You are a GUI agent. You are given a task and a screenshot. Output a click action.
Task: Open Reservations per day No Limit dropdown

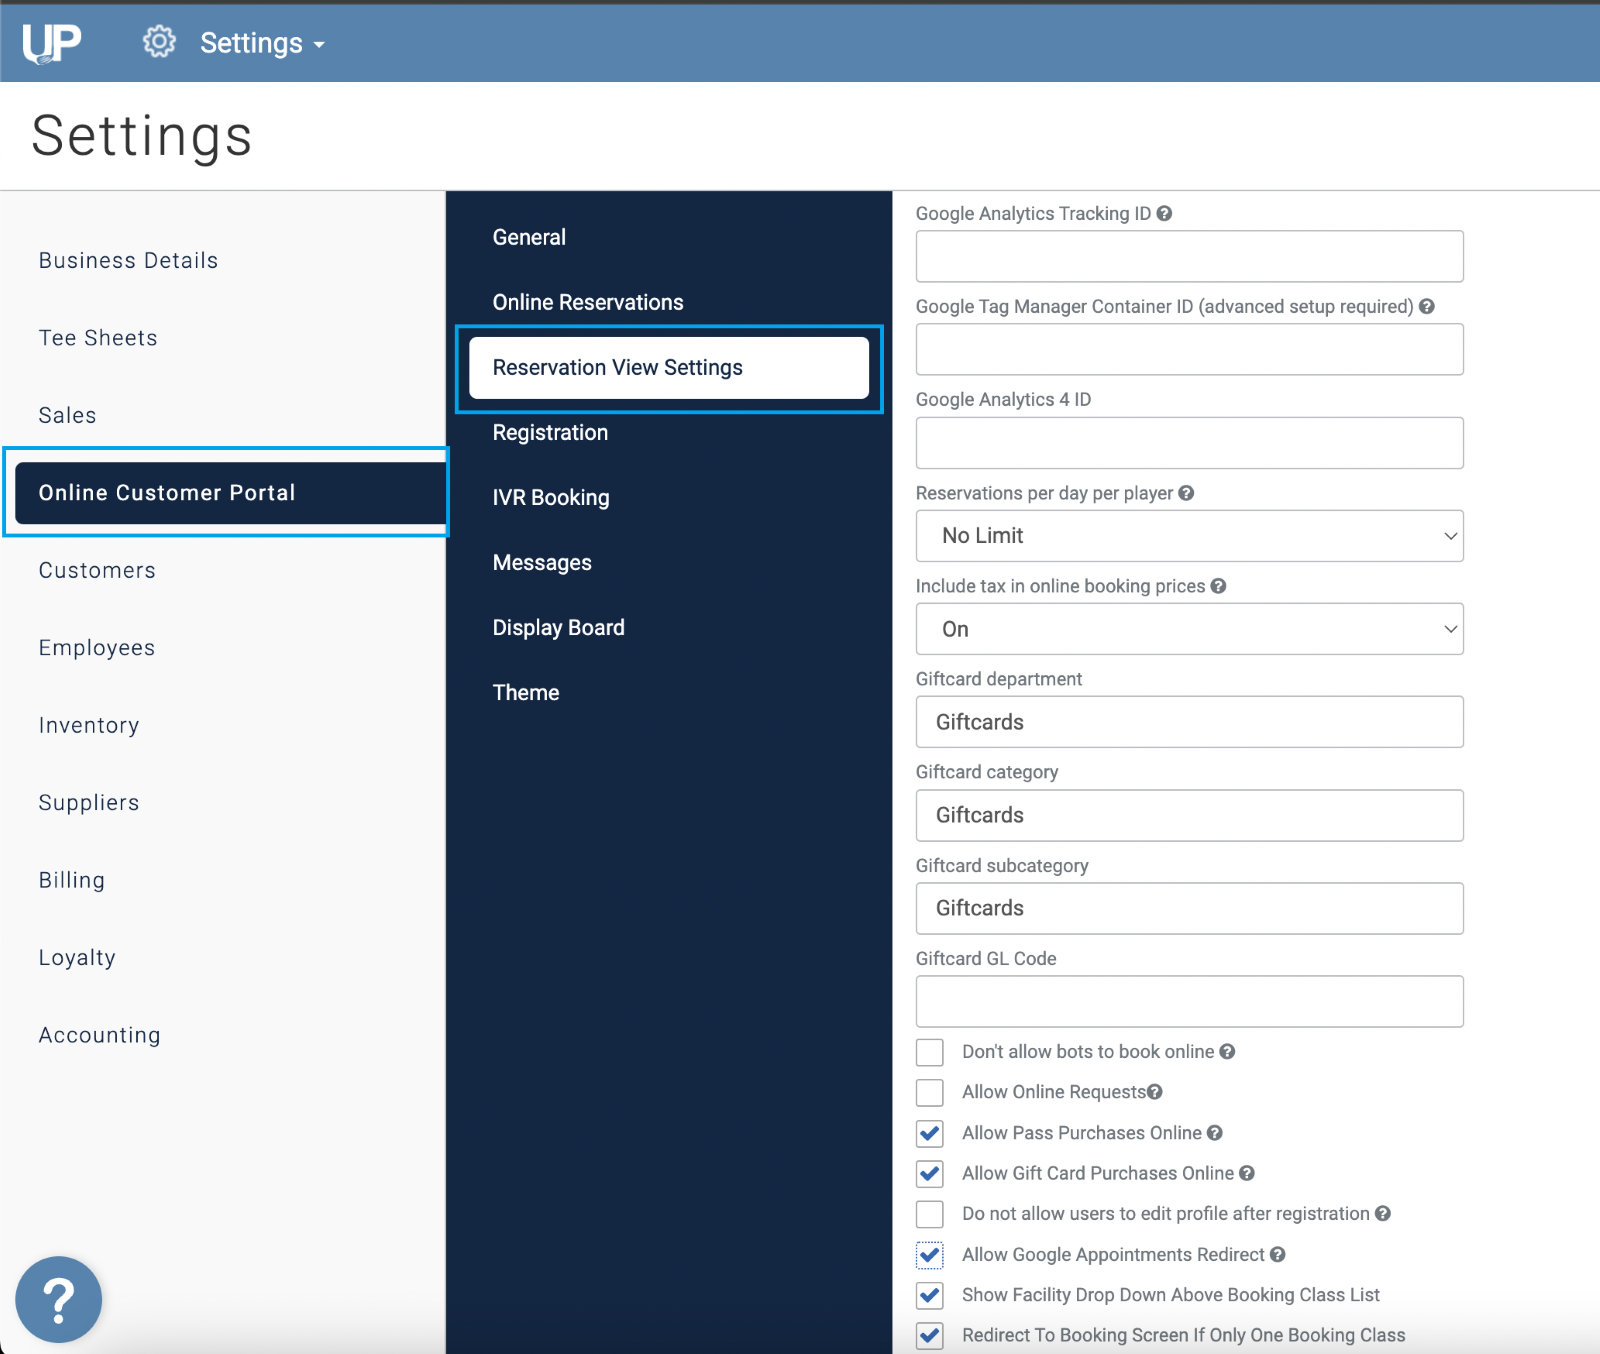pyautogui.click(x=1190, y=536)
